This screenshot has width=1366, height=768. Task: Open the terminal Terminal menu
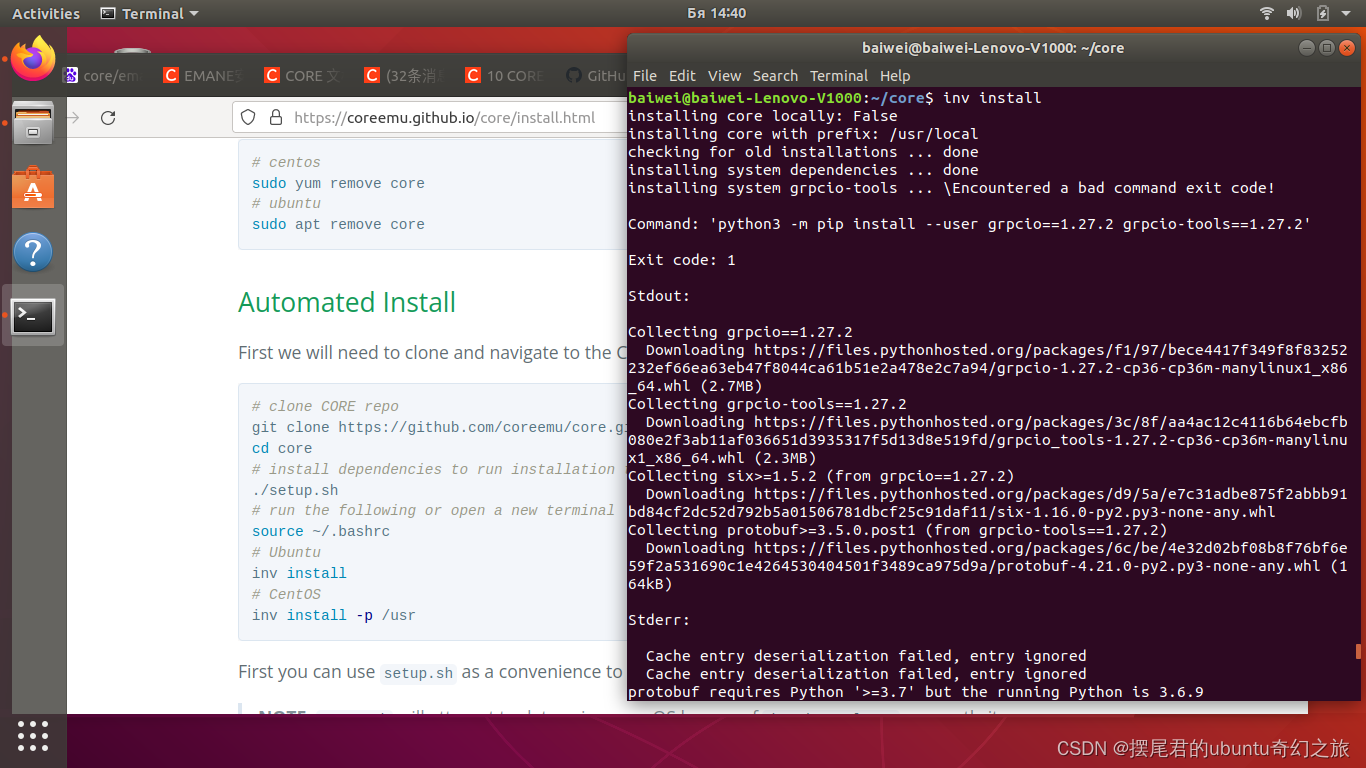coord(839,75)
